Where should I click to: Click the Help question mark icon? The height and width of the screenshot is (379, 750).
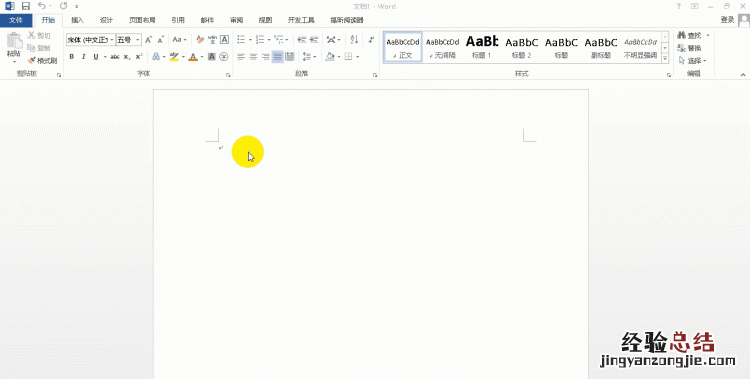678,6
